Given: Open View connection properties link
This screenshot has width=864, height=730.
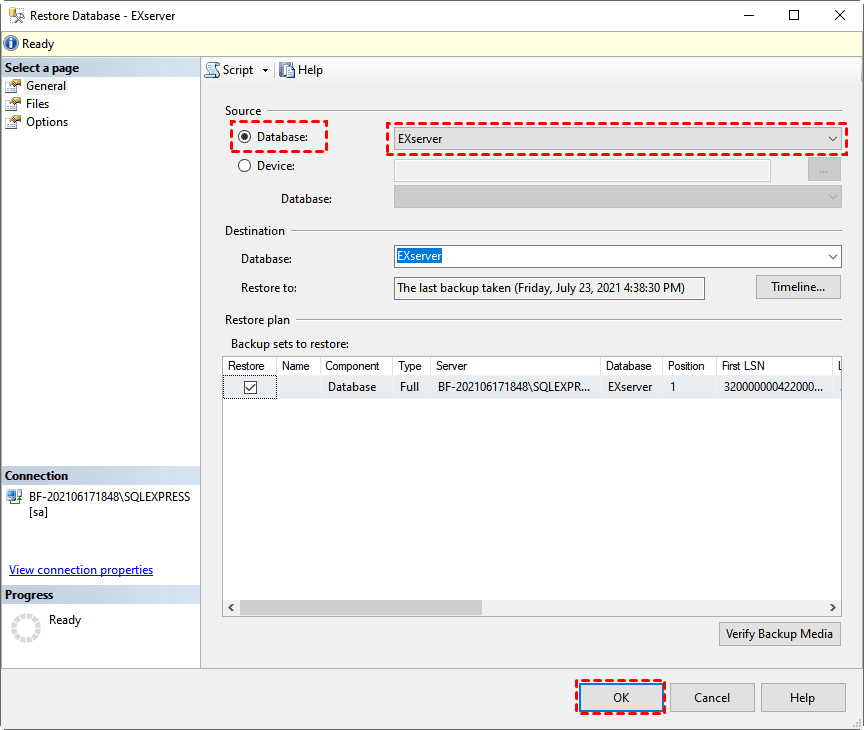Looking at the screenshot, I should tap(80, 569).
